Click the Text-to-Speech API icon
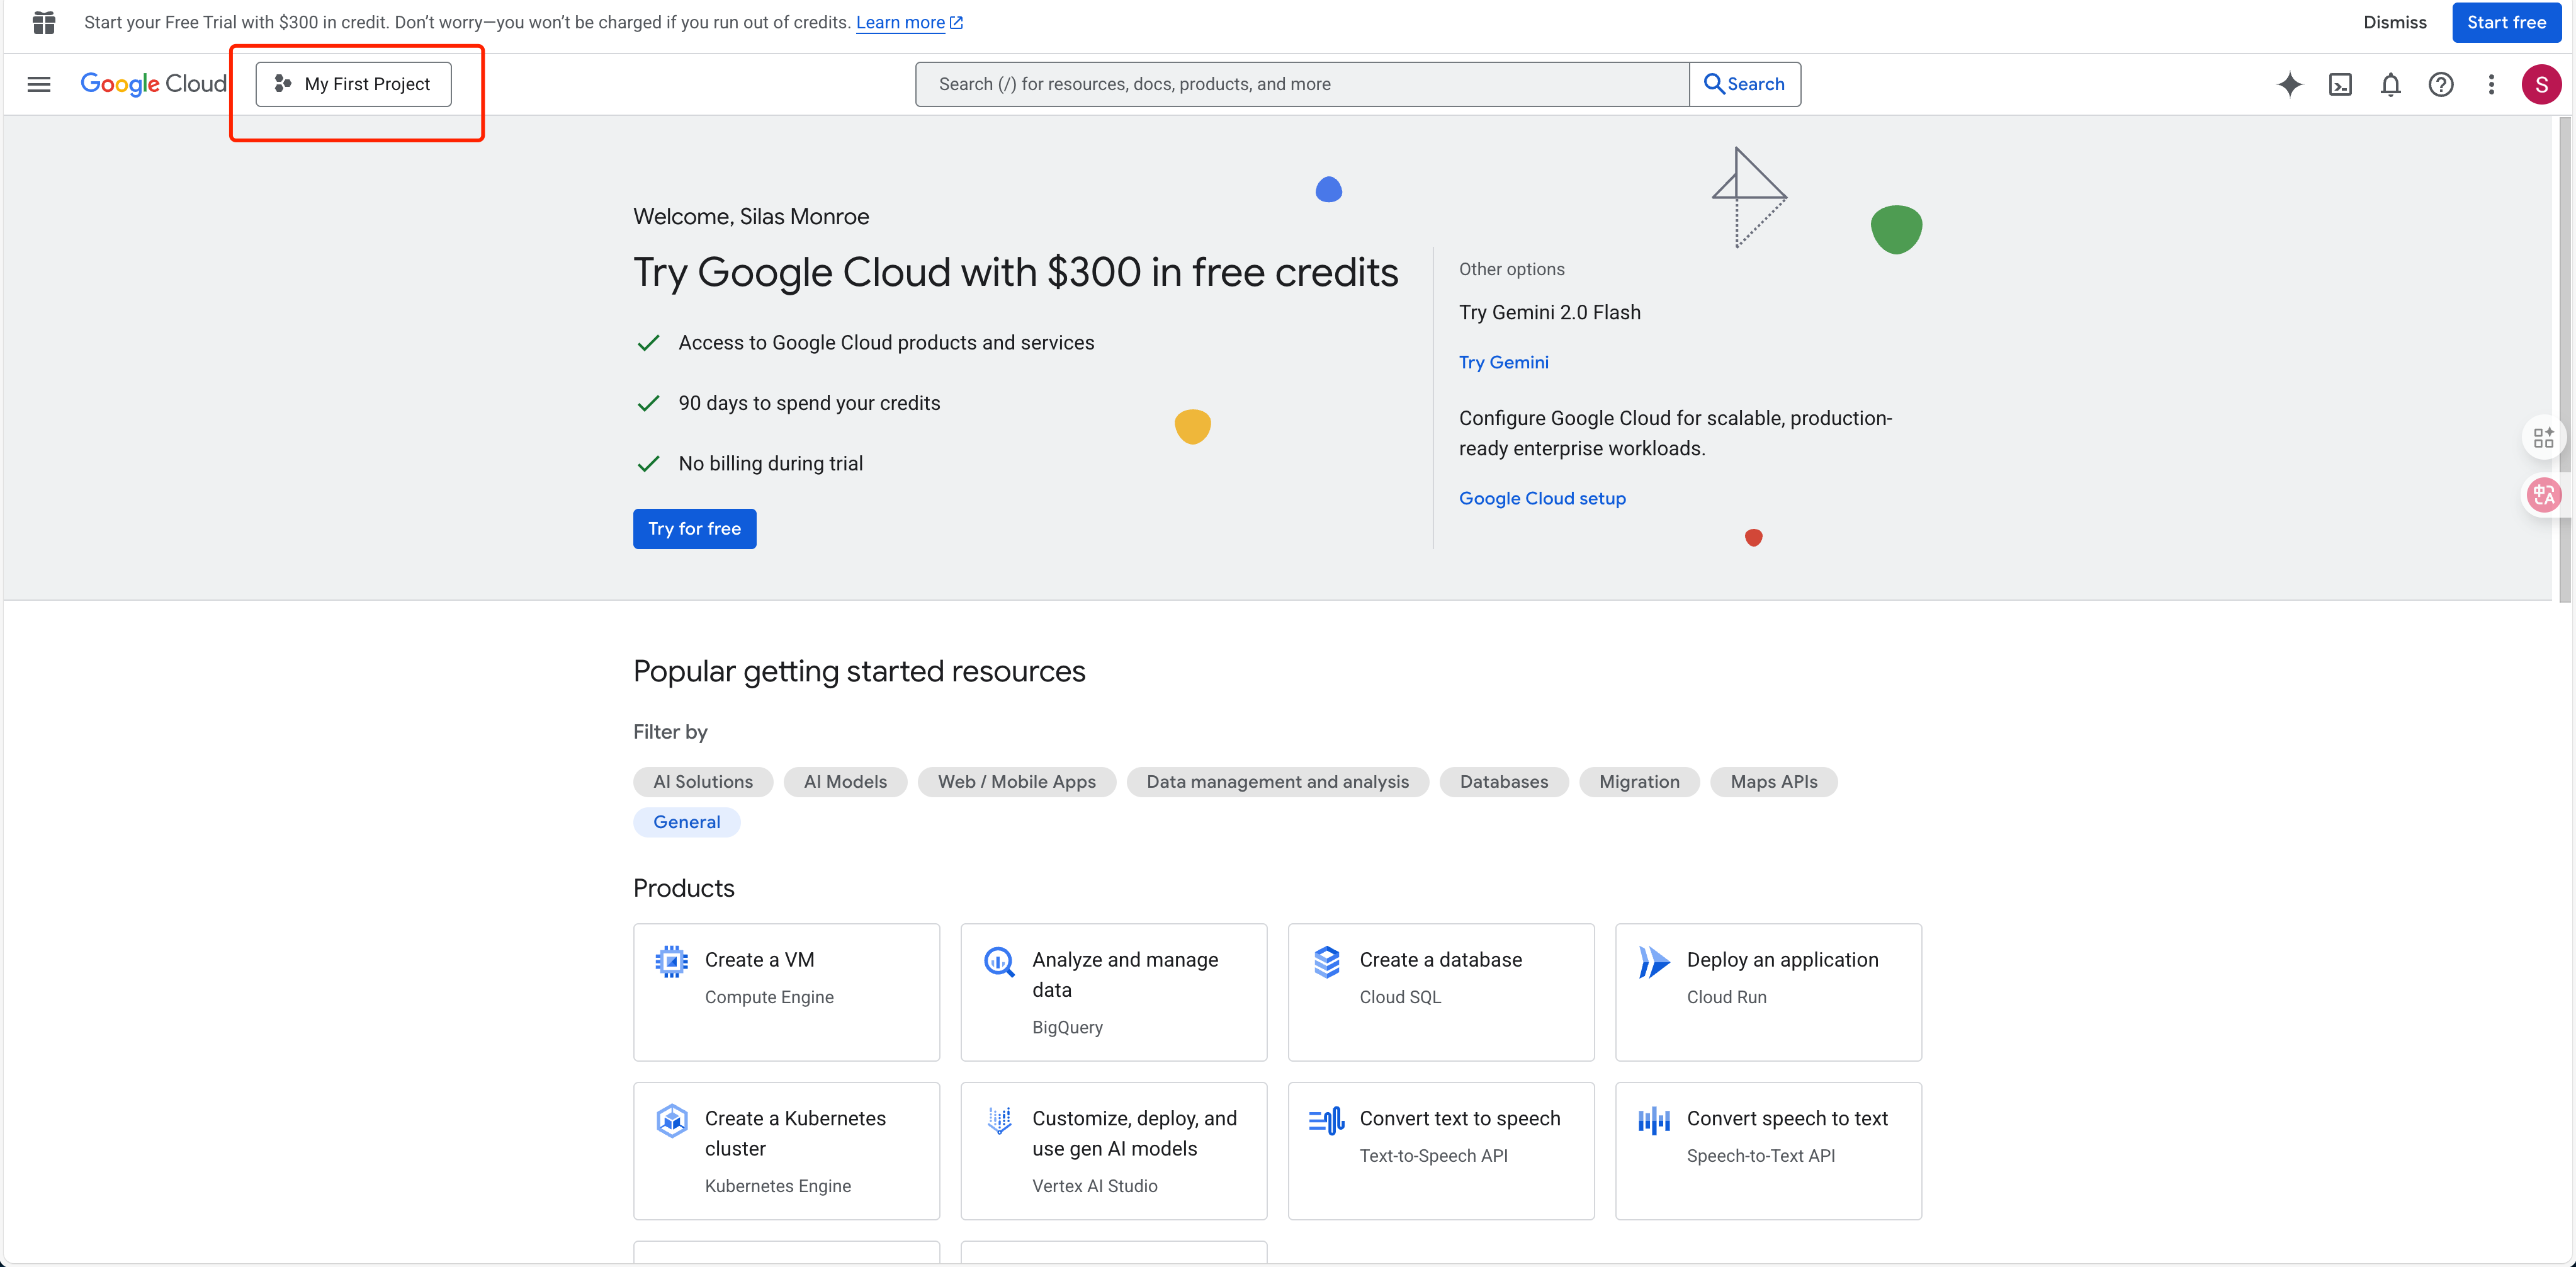The height and width of the screenshot is (1267, 2576). pos(1326,1120)
